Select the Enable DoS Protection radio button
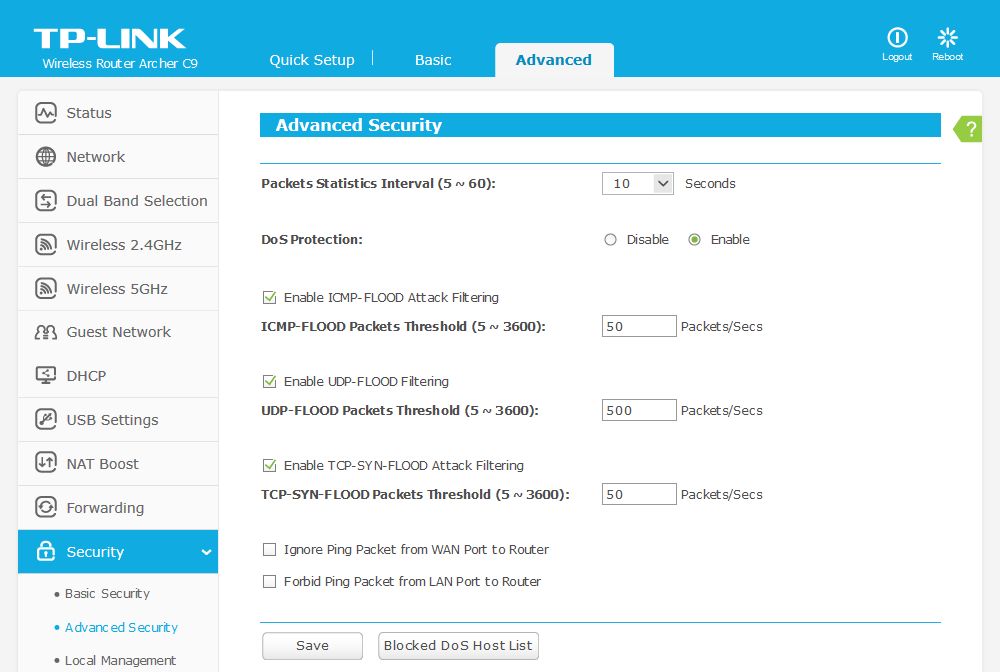The width and height of the screenshot is (1000, 672). click(695, 240)
